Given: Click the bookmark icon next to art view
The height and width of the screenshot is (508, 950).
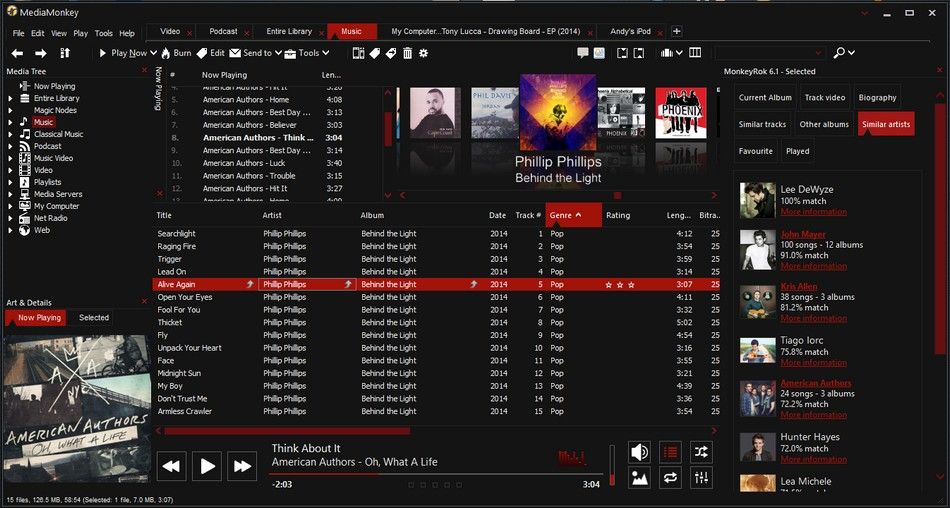Looking at the screenshot, I should 622,53.
